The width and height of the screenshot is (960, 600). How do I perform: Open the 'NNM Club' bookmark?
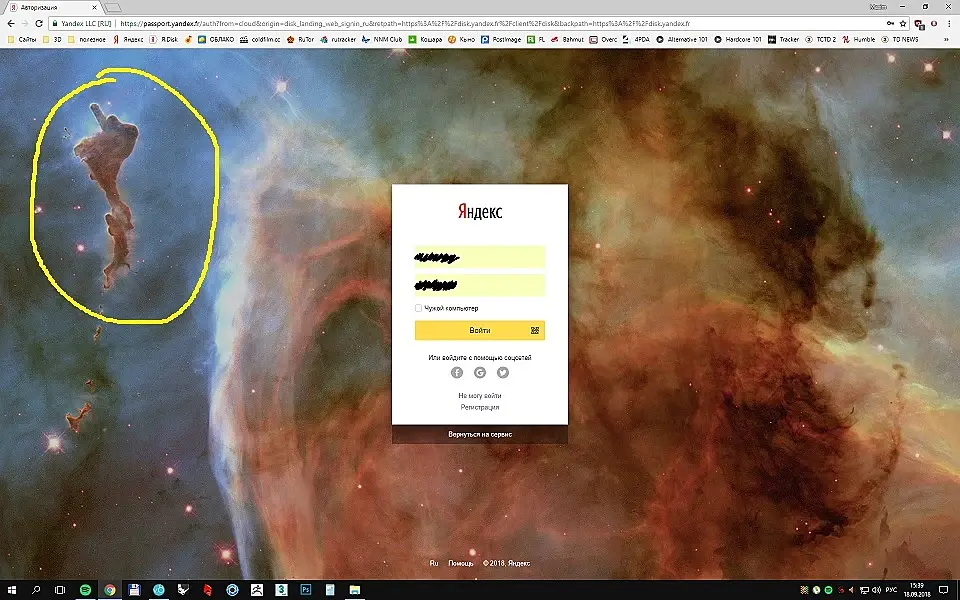point(382,39)
